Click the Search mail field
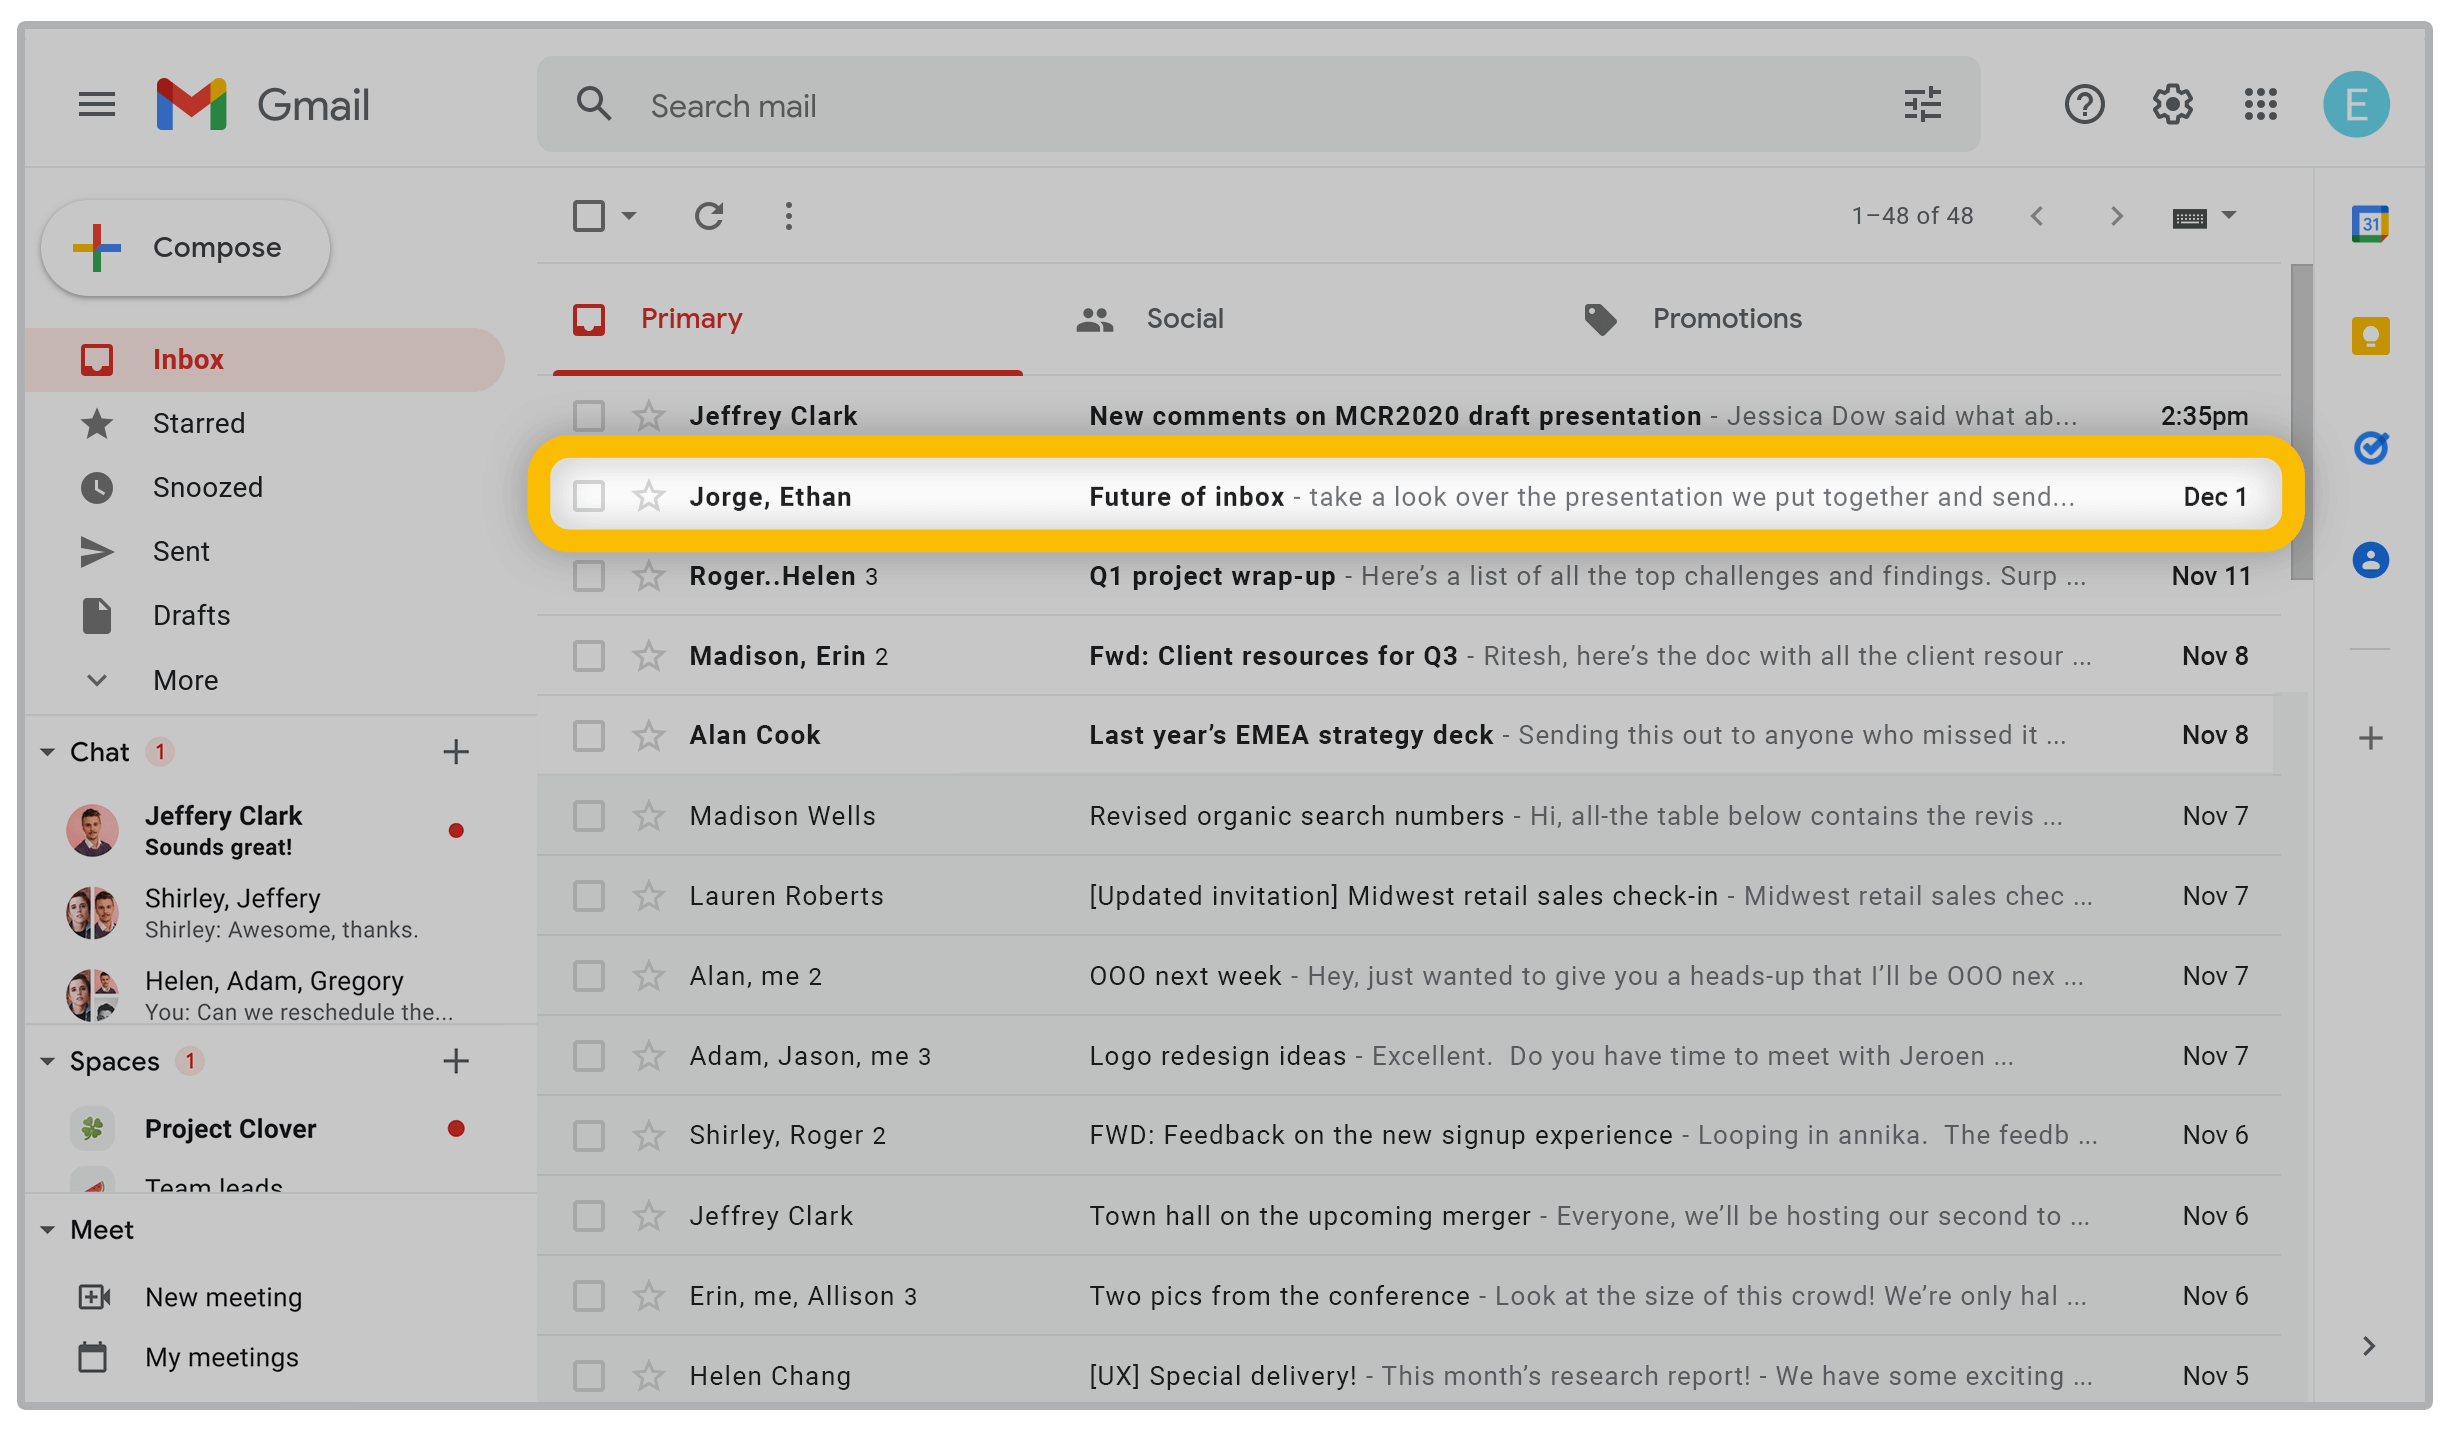Viewport: 2450px width, 1430px height. point(1200,105)
